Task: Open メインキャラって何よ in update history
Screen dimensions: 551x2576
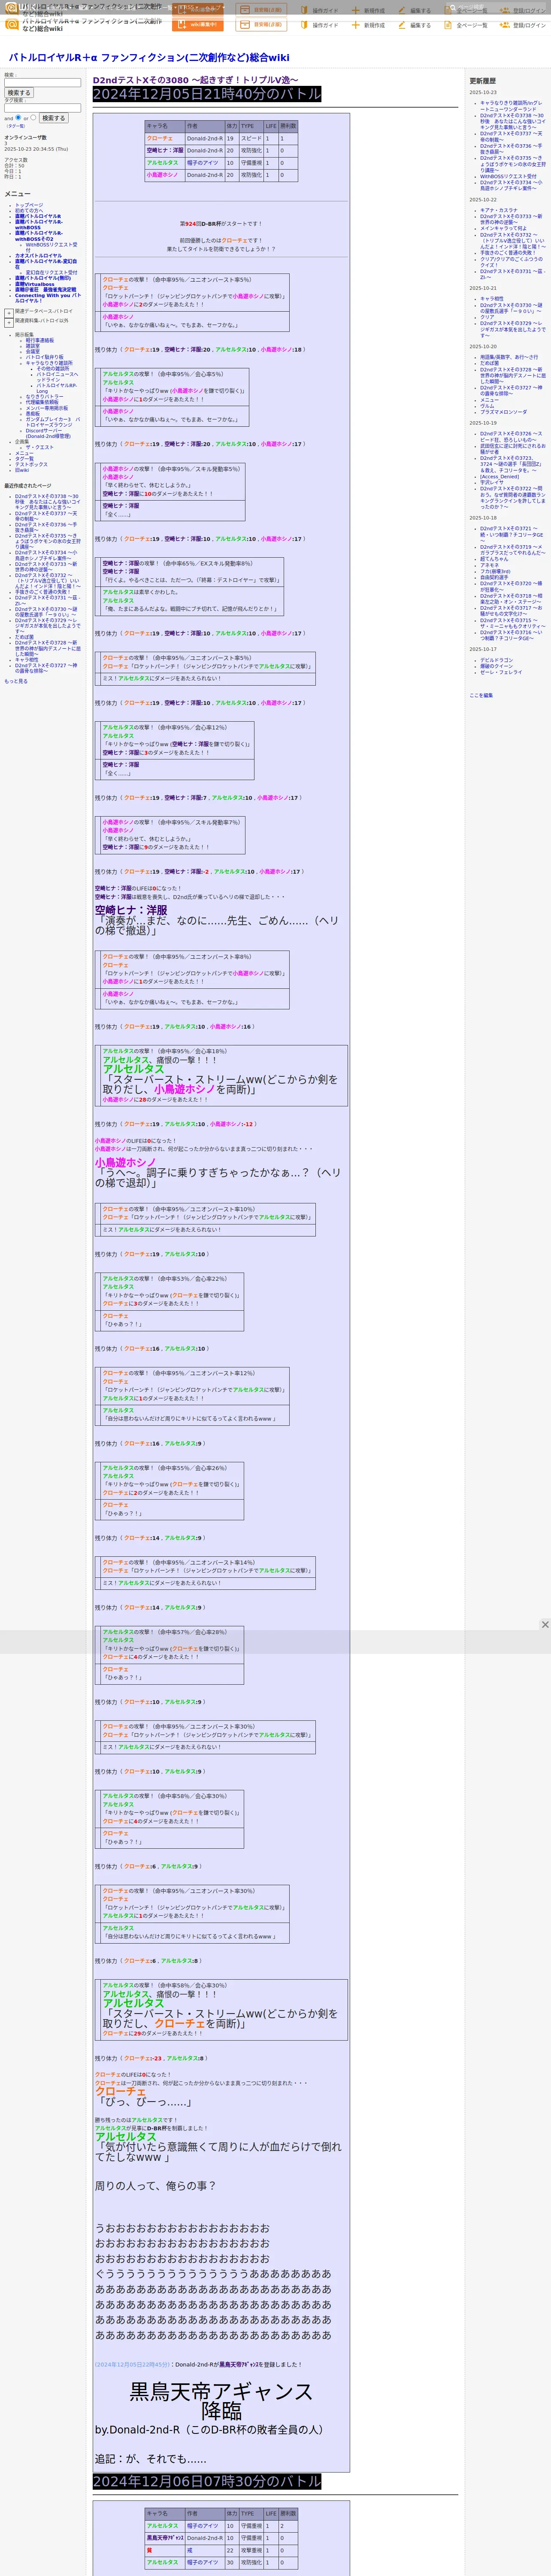Action: click(503, 228)
